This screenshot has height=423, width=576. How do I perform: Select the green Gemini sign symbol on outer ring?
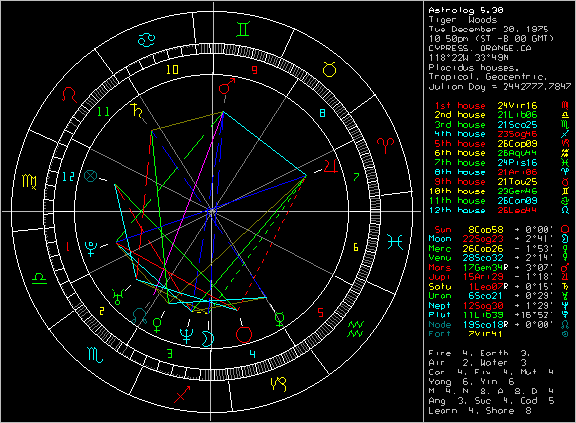coord(243,29)
